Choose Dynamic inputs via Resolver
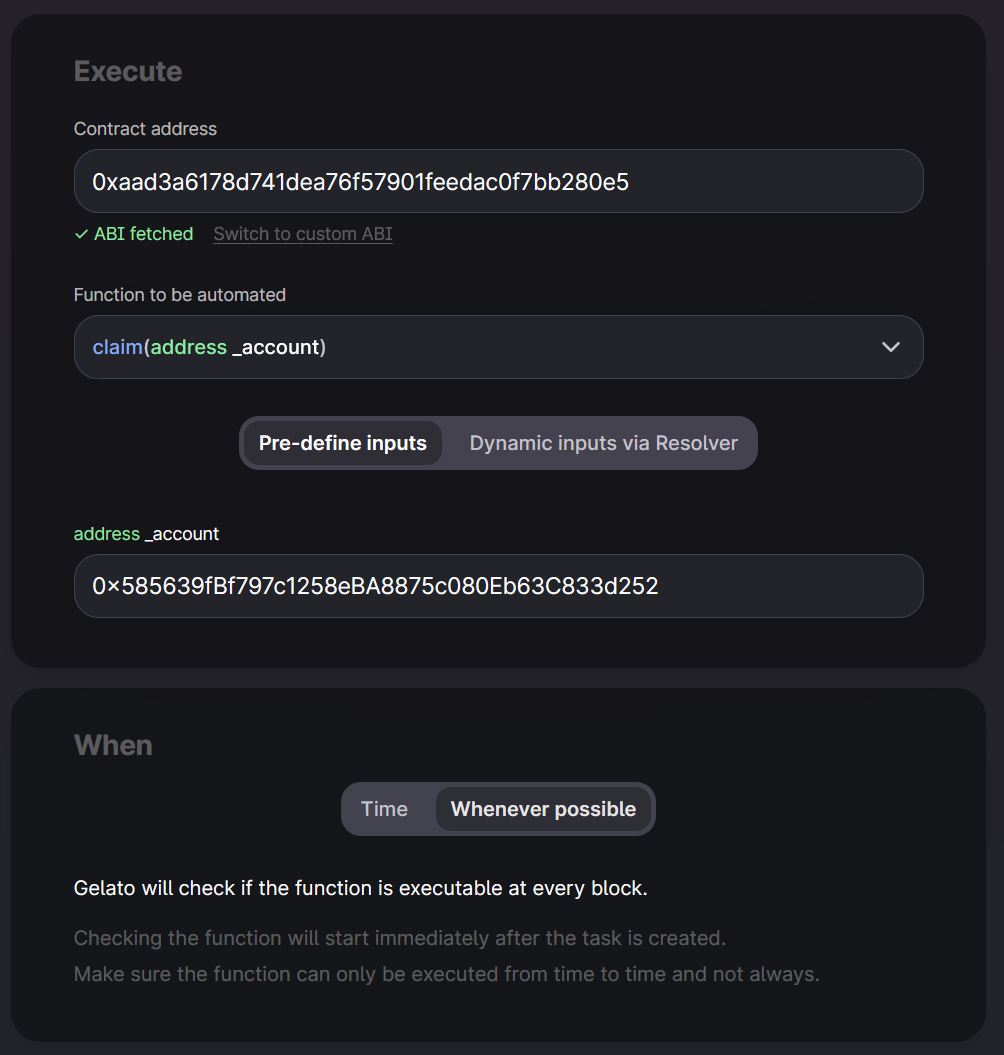Image resolution: width=1004 pixels, height=1055 pixels. click(603, 443)
